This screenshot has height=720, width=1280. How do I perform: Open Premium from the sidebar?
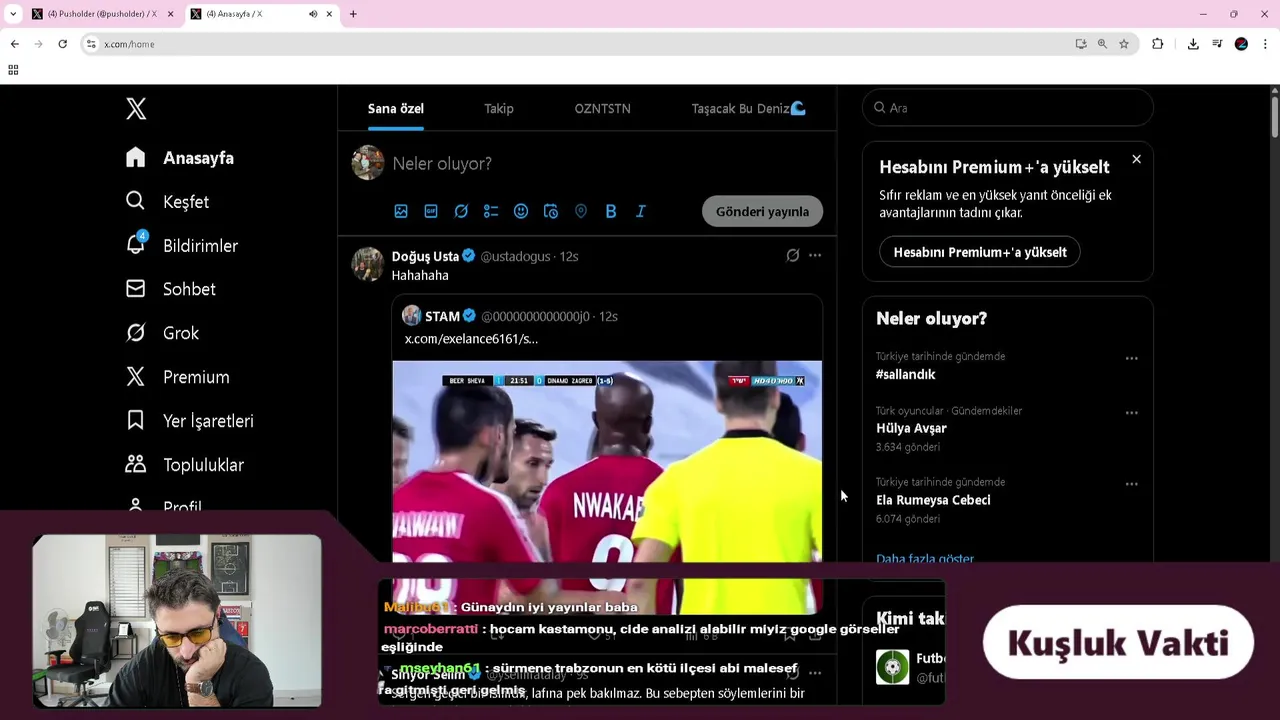[177, 377]
